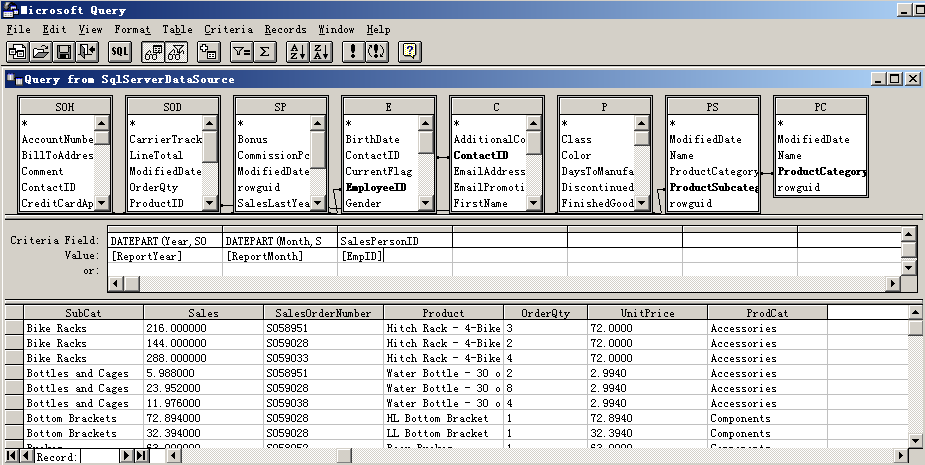Go to first record navigation button
This screenshot has height=465, width=925.
[x=12, y=456]
